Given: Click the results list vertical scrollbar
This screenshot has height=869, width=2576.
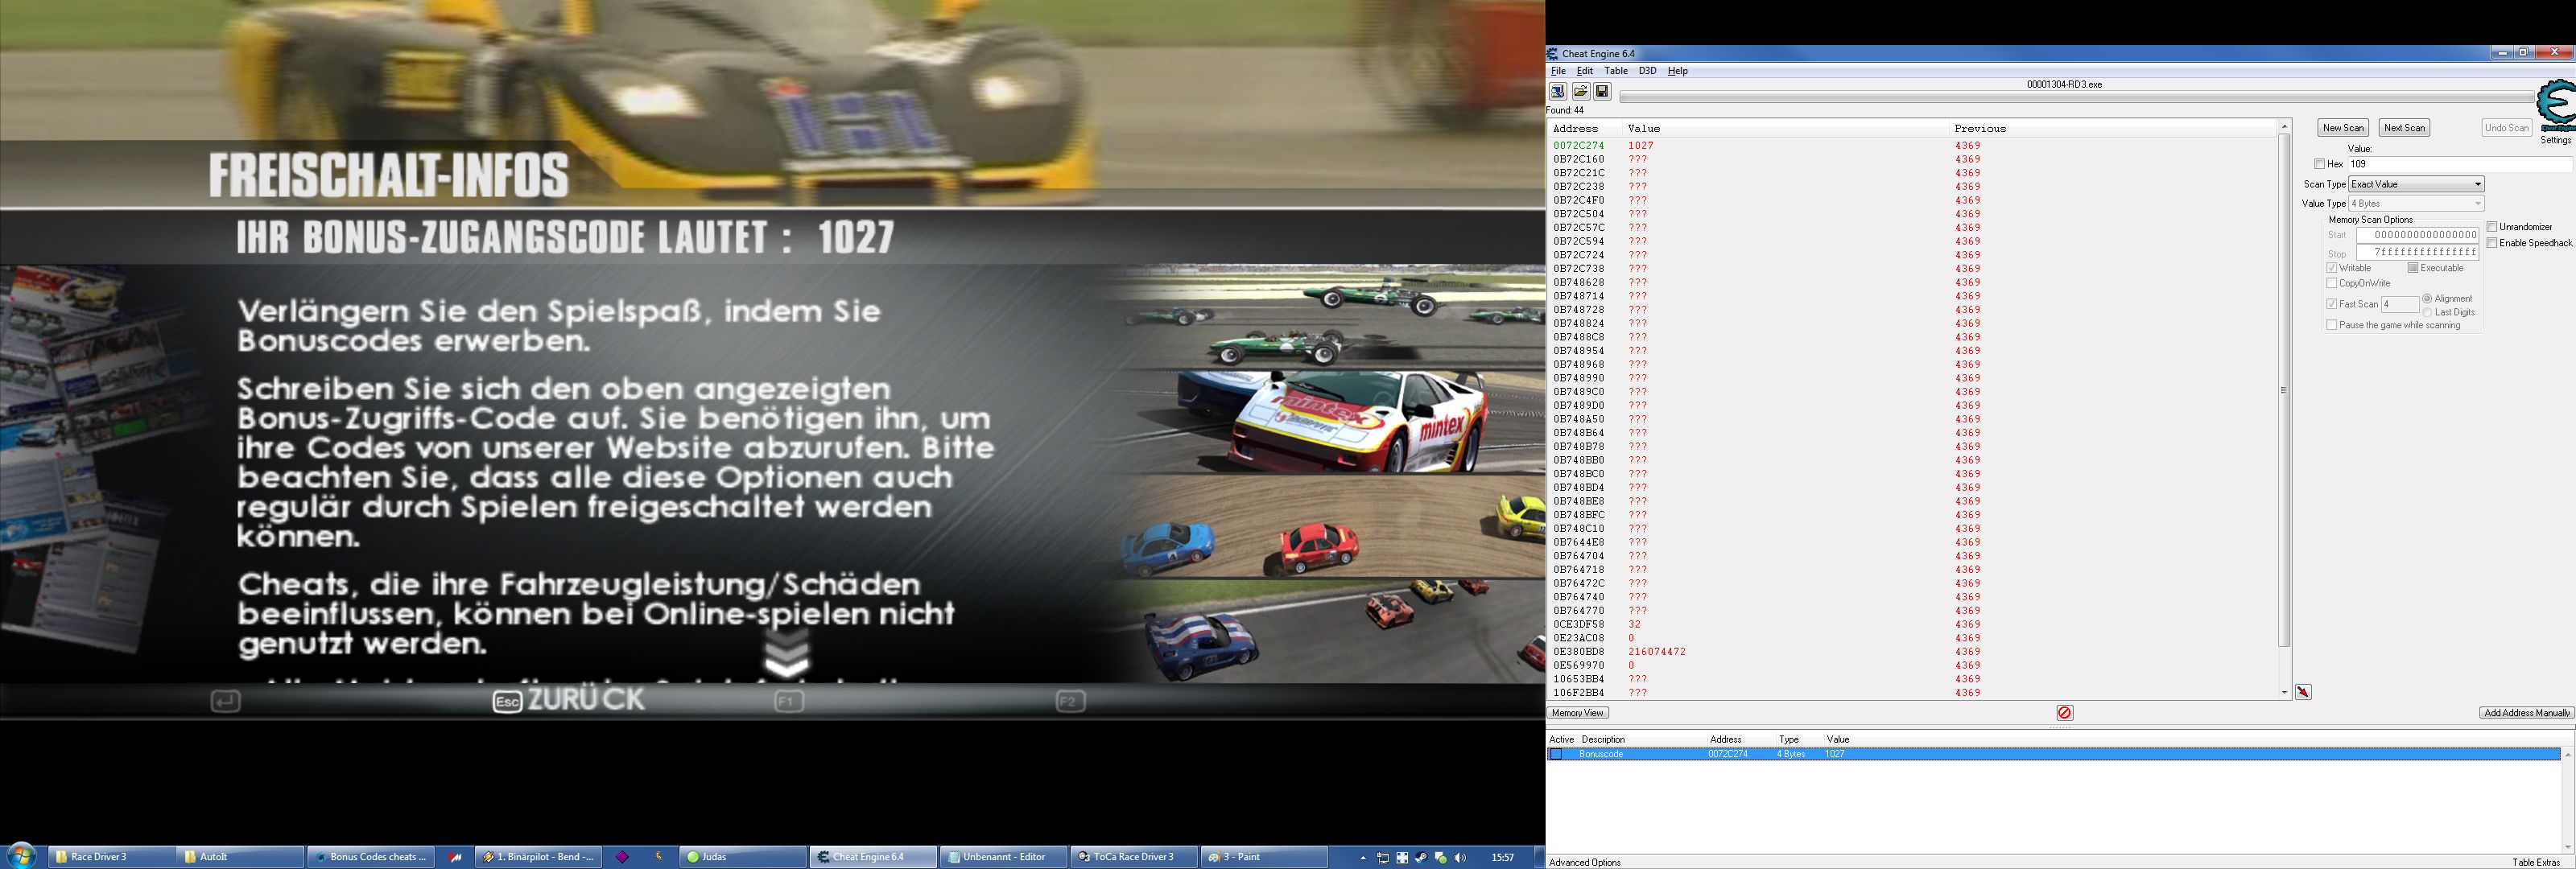Looking at the screenshot, I should [2284, 390].
